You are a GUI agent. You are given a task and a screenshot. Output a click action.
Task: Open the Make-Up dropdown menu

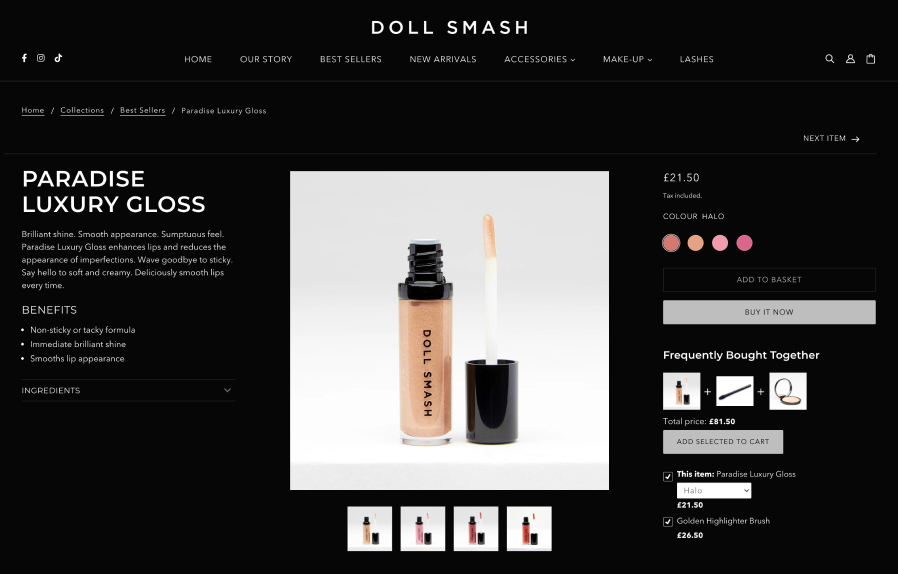click(x=627, y=59)
